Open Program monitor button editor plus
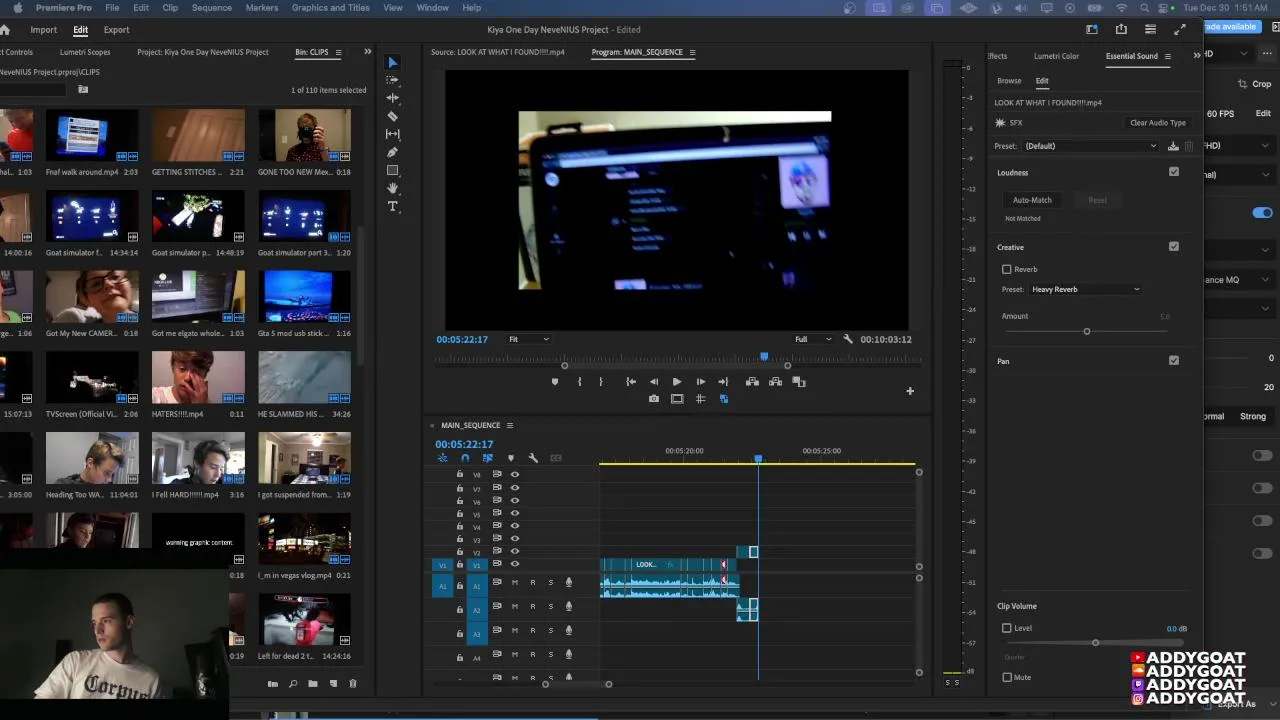The width and height of the screenshot is (1280, 720). pos(910,391)
